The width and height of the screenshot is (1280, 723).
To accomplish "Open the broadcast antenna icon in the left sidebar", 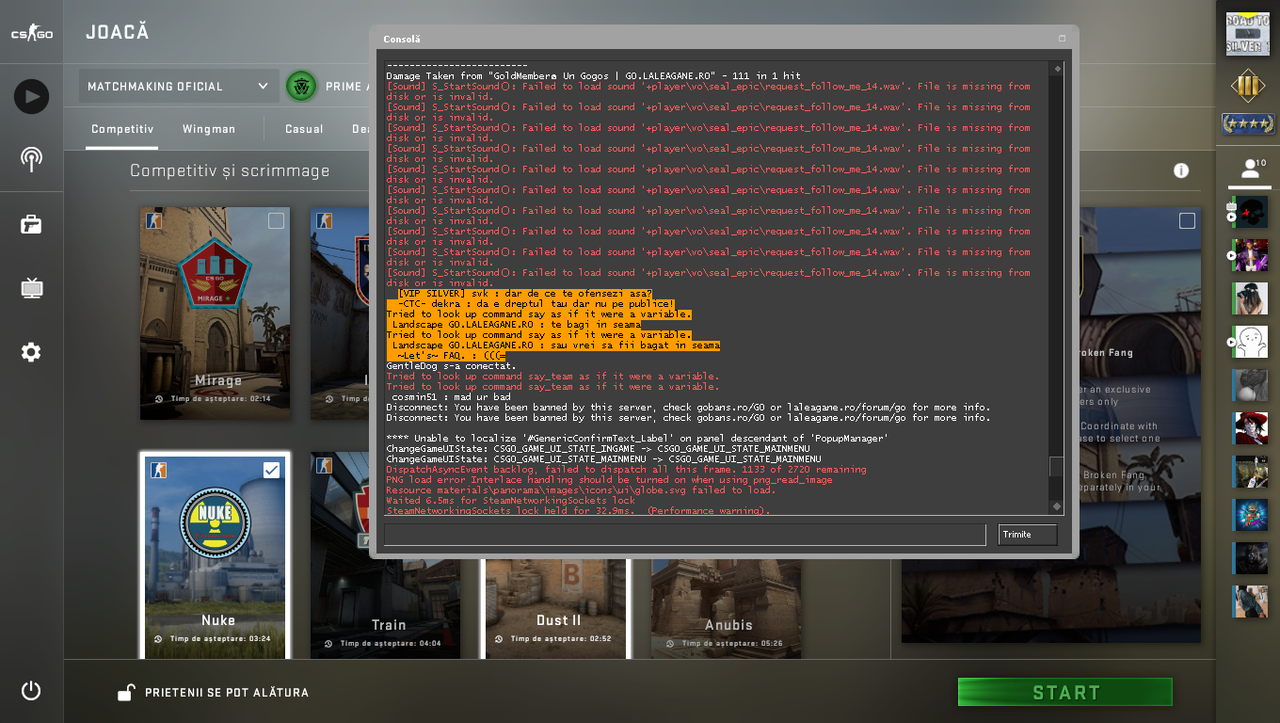I will pos(31,159).
